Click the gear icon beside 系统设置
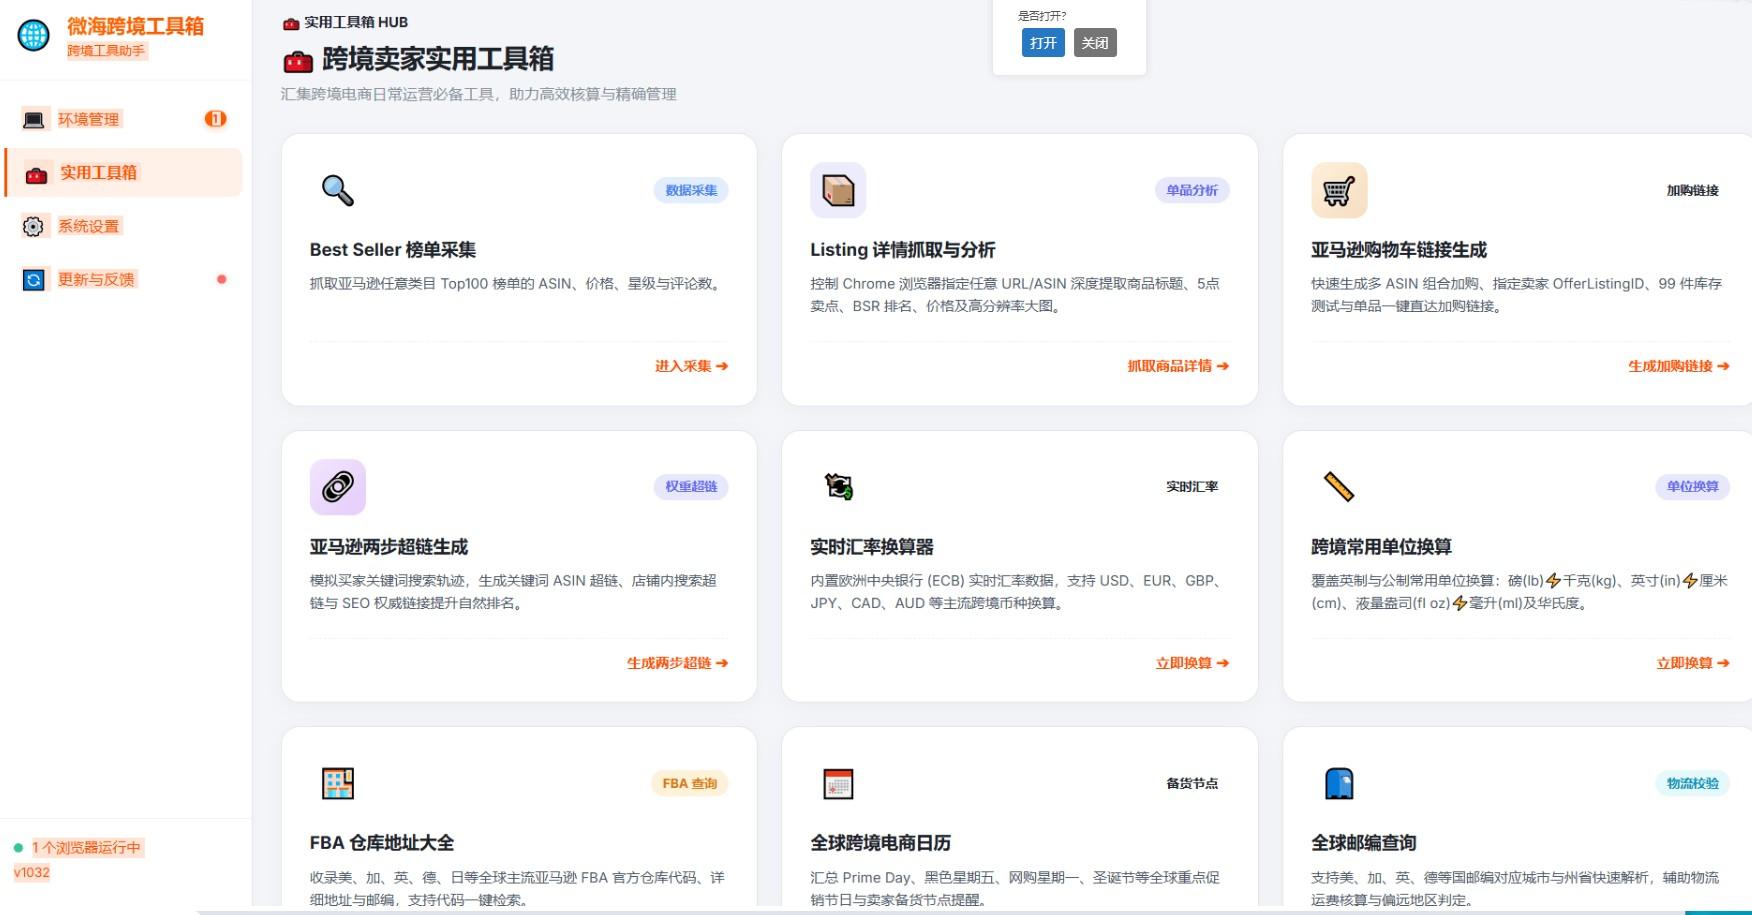The height and width of the screenshot is (915, 1752). pos(33,227)
